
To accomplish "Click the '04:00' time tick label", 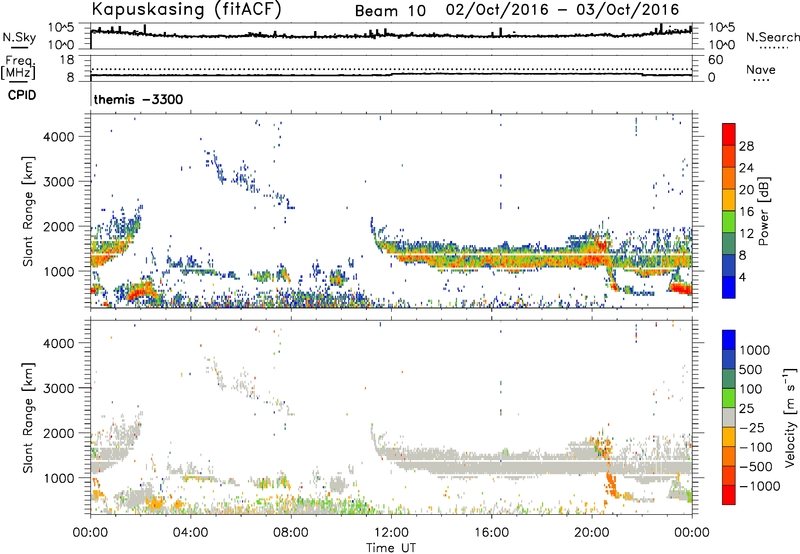I will tap(190, 533).
